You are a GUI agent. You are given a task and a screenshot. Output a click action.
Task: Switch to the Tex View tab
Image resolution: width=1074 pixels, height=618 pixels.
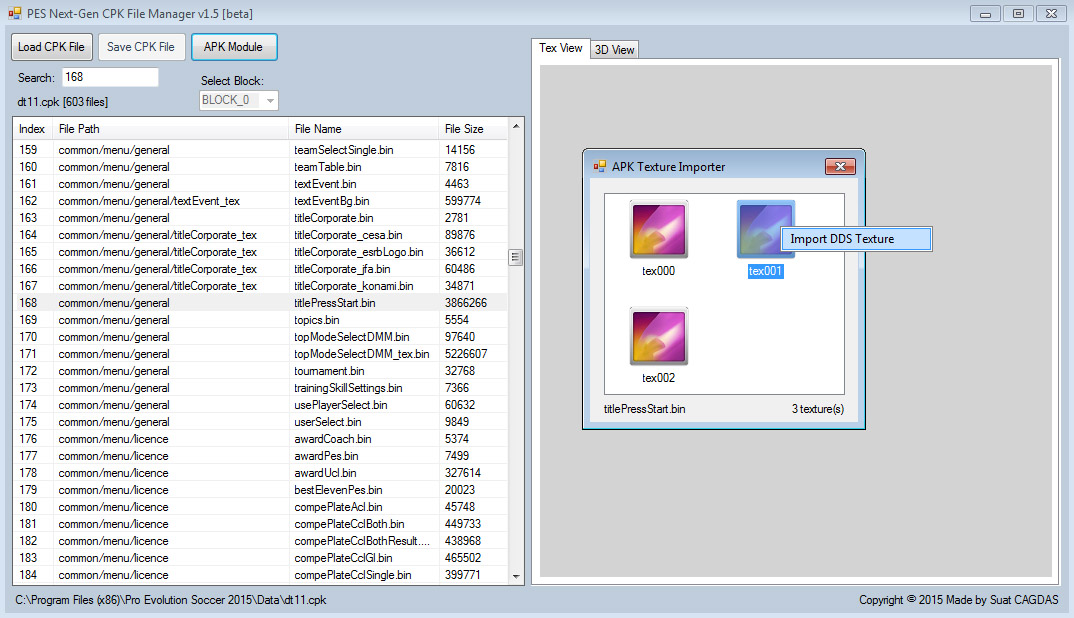point(560,48)
